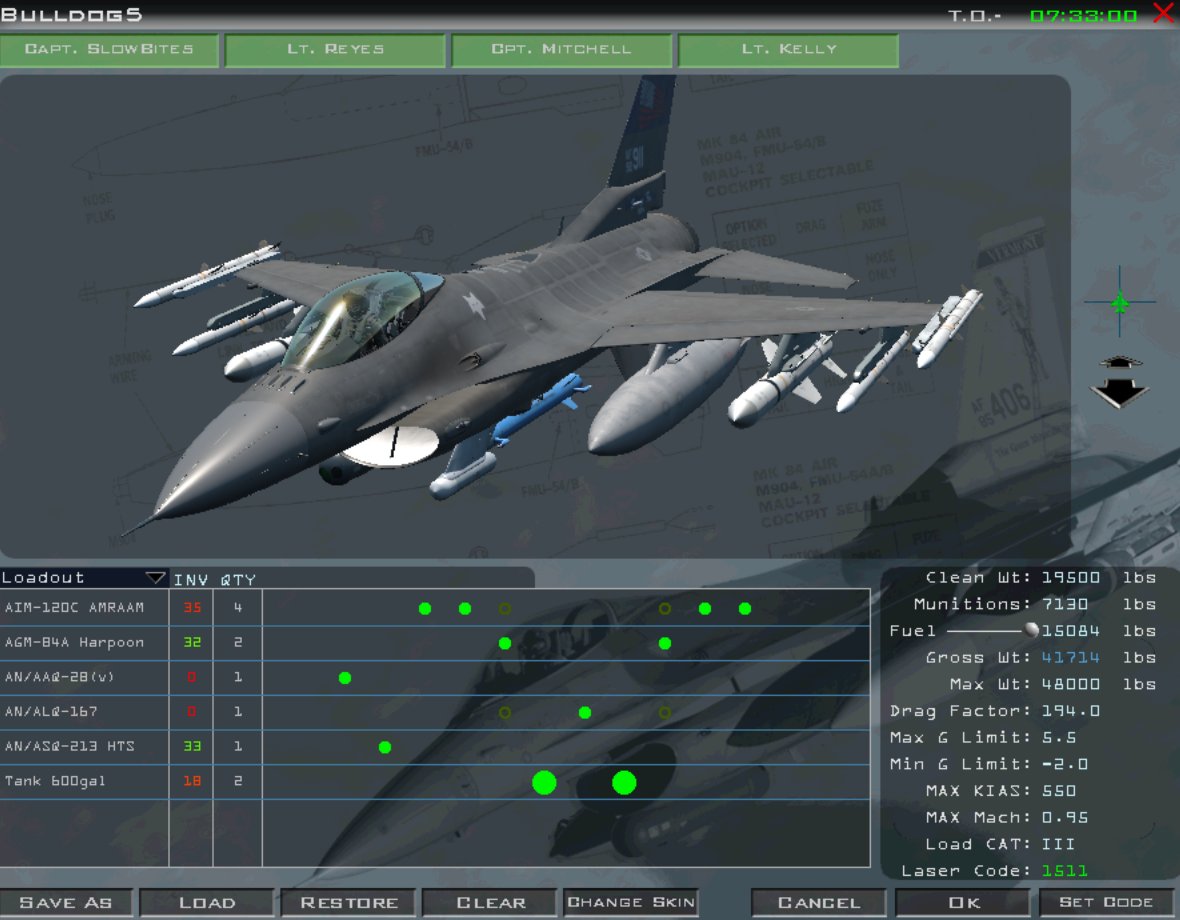Toggle AN/ASQ-213 HTS hardpoint dot
This screenshot has height=920, width=1180.
[x=385, y=747]
